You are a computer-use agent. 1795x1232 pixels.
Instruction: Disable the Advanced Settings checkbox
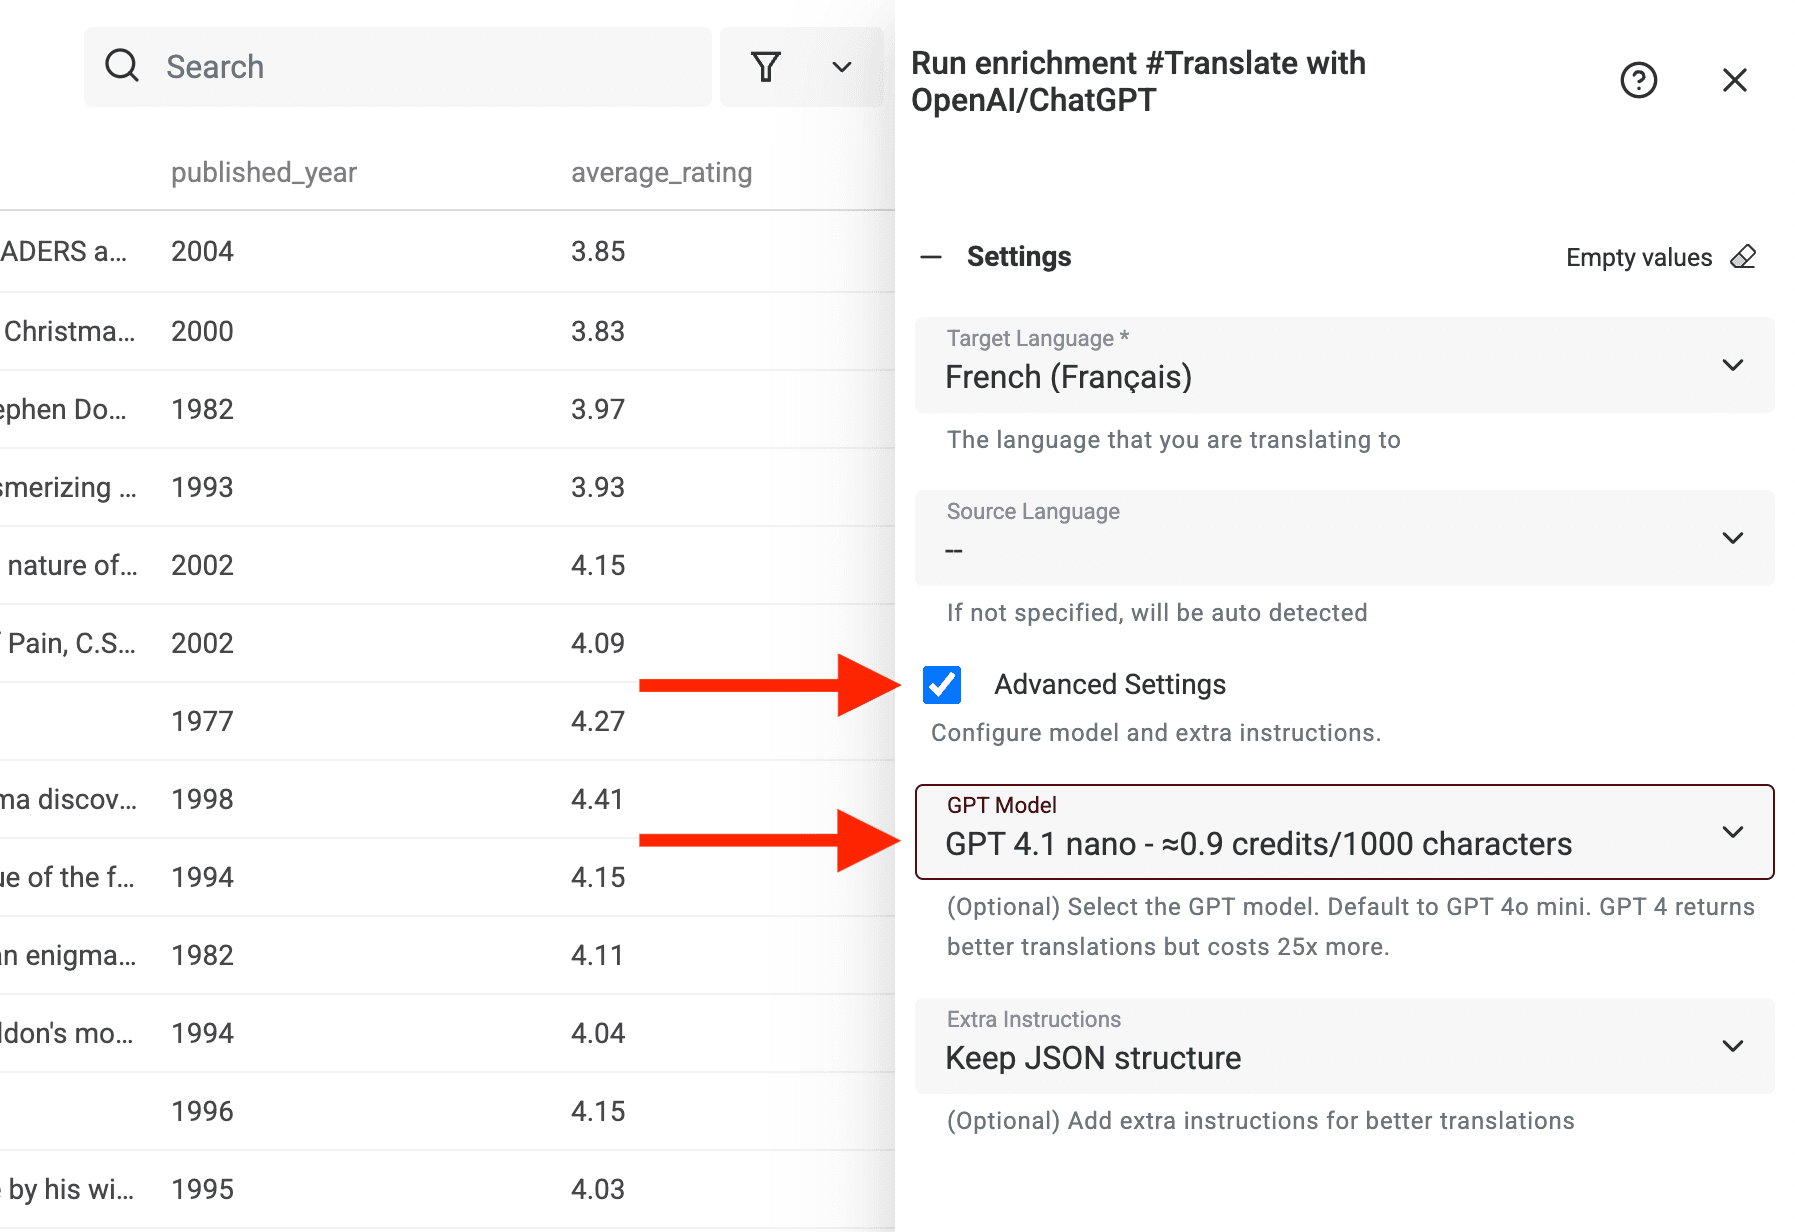[940, 684]
